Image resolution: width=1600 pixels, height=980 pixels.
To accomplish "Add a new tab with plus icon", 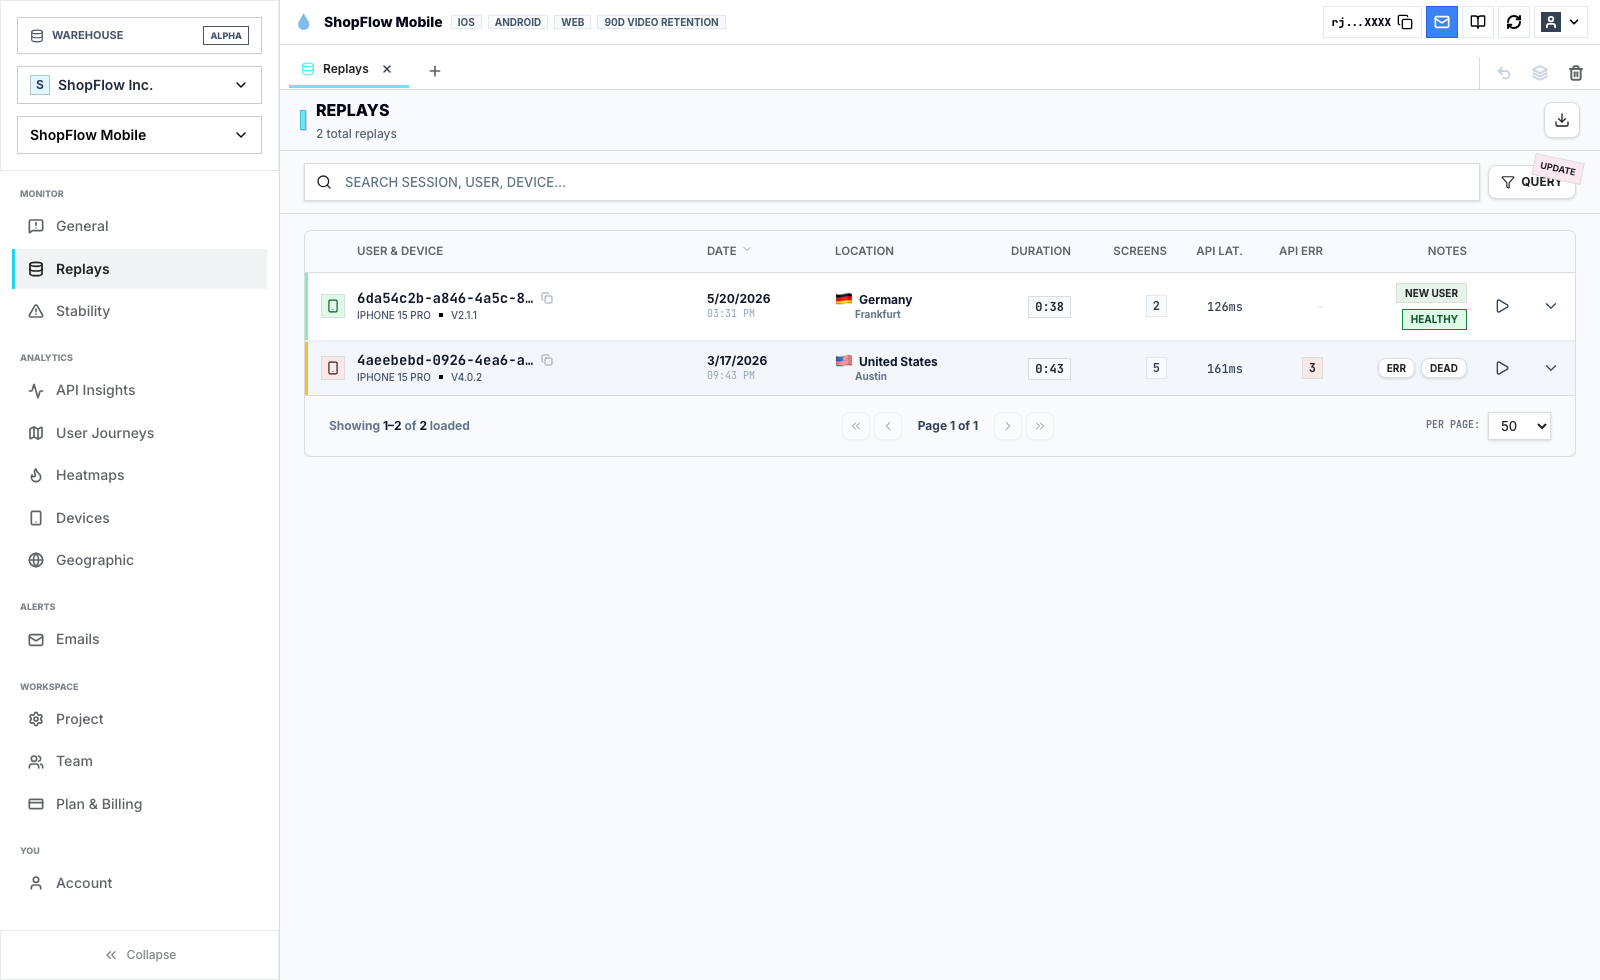I will [435, 70].
